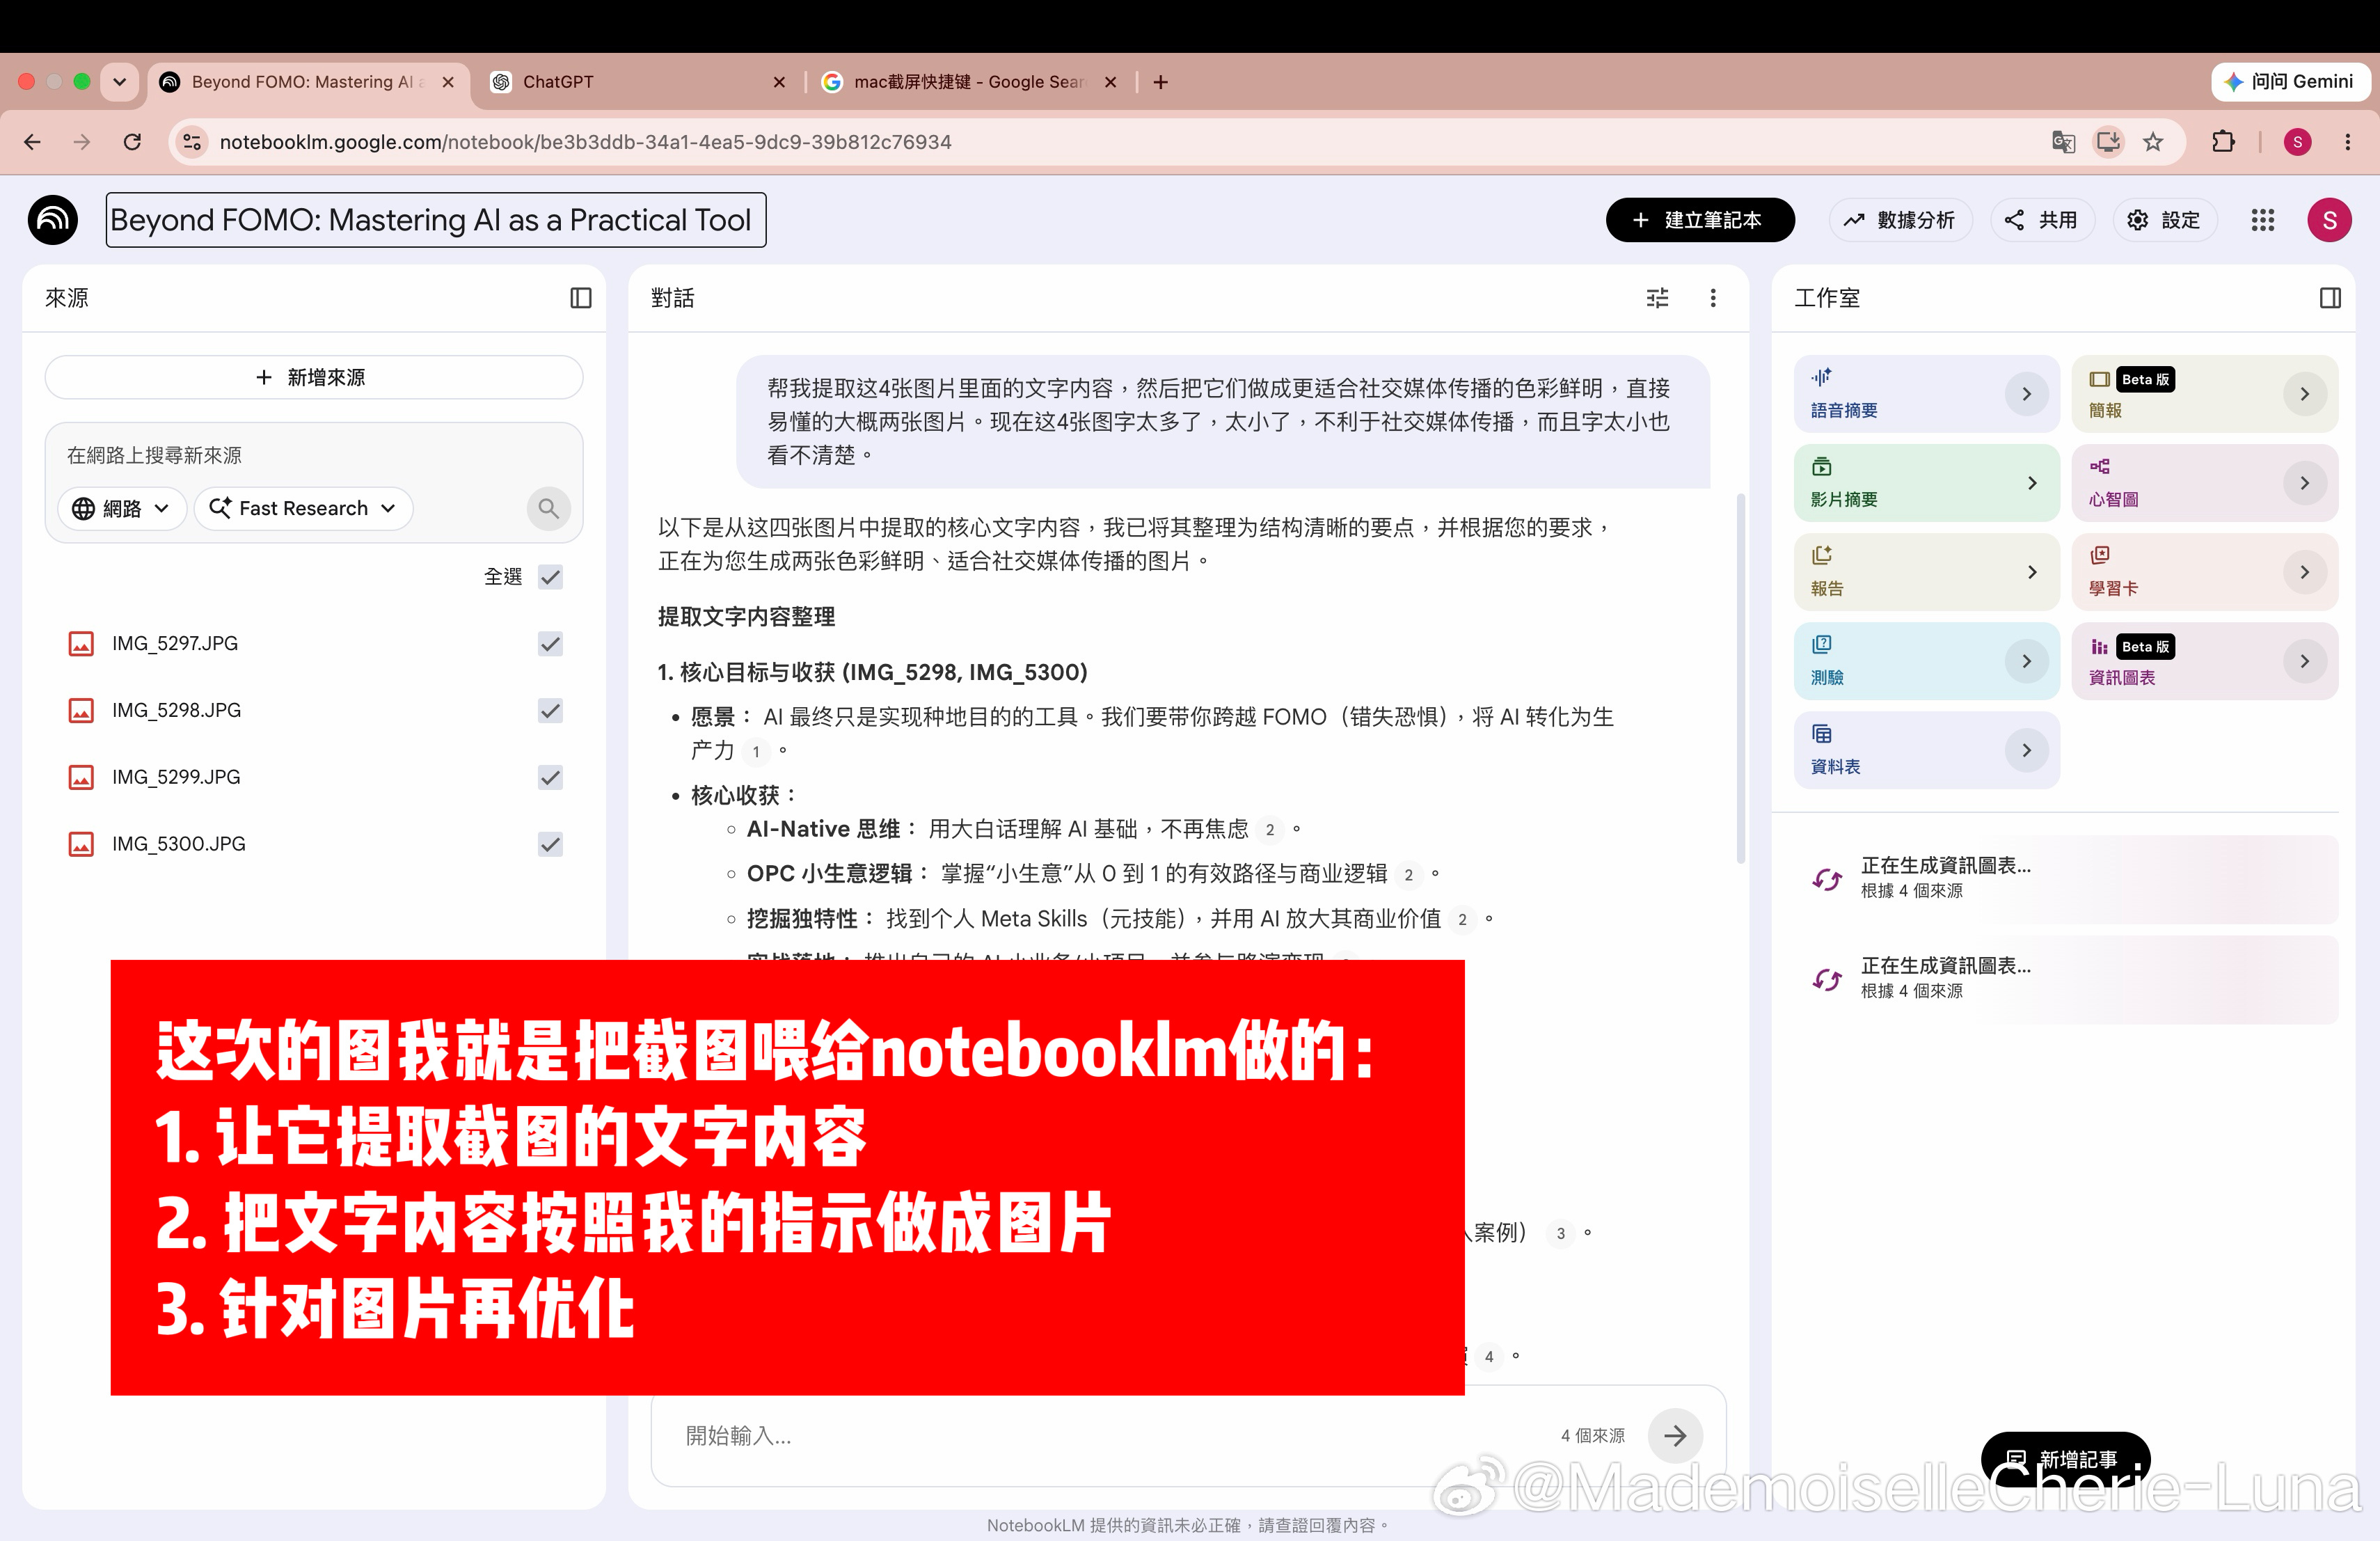Image resolution: width=2380 pixels, height=1541 pixels.
Task: Expand 簡報 customization arrow
Action: (x=2304, y=394)
